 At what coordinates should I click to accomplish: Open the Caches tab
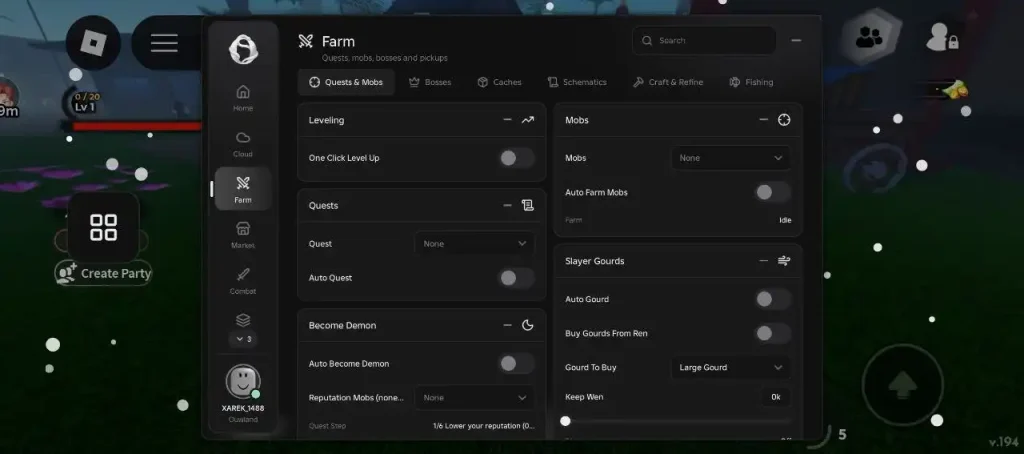(x=500, y=82)
